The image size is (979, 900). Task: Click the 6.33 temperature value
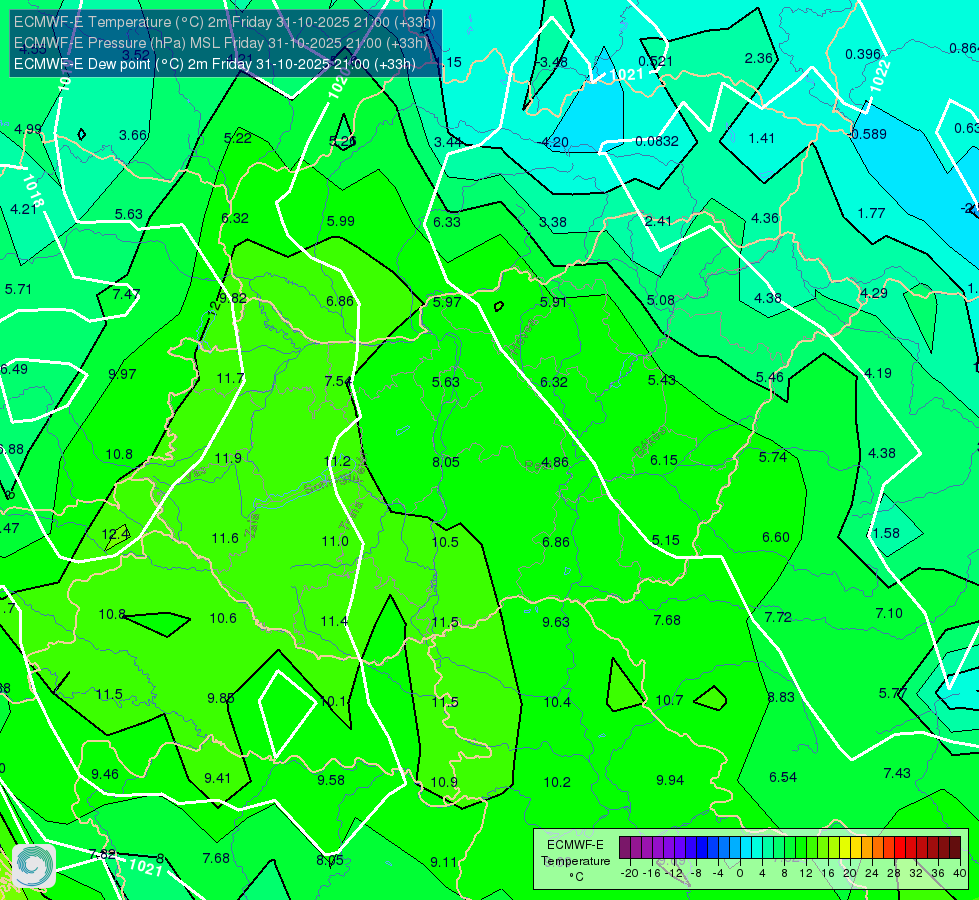(x=447, y=222)
